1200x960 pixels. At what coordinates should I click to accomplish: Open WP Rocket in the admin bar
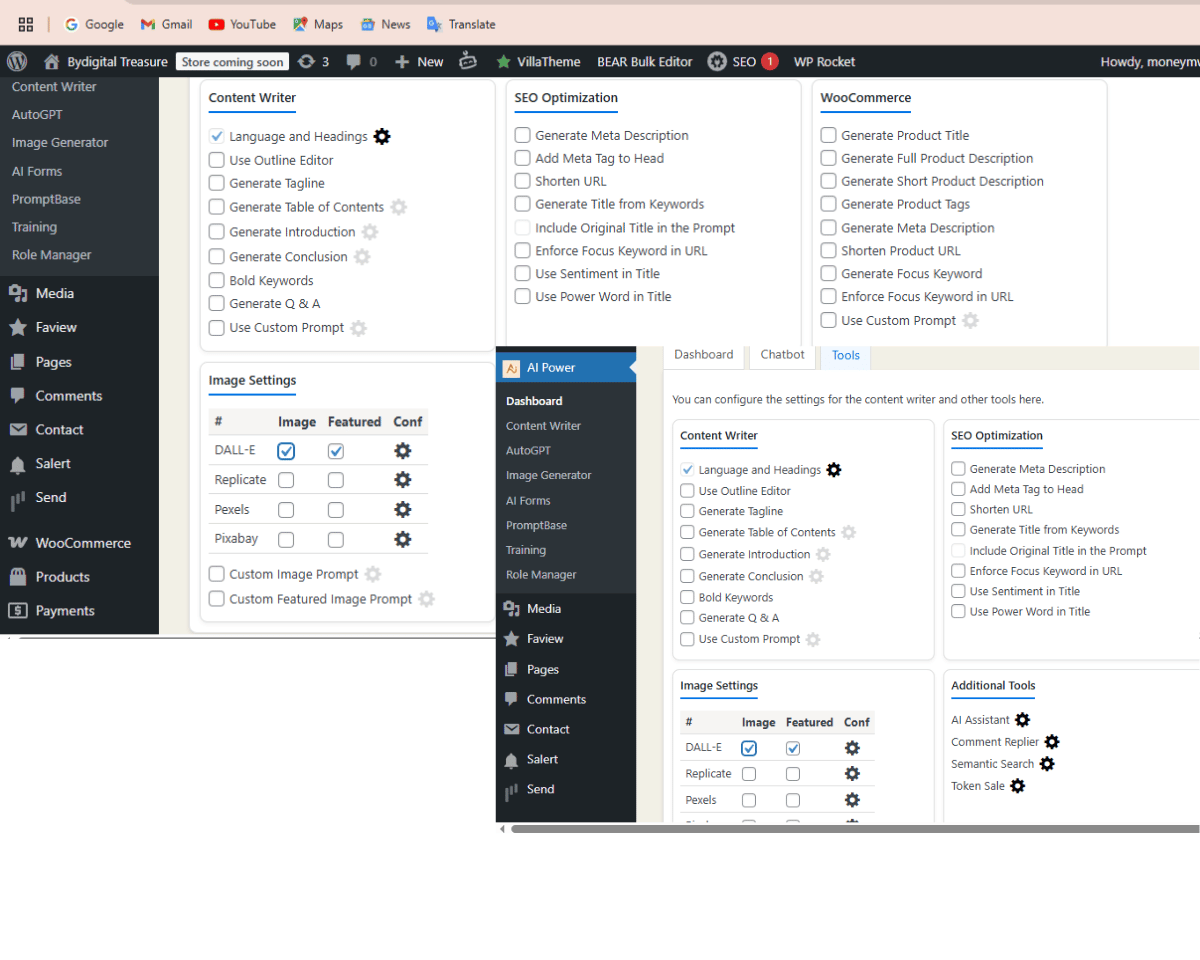(x=825, y=61)
